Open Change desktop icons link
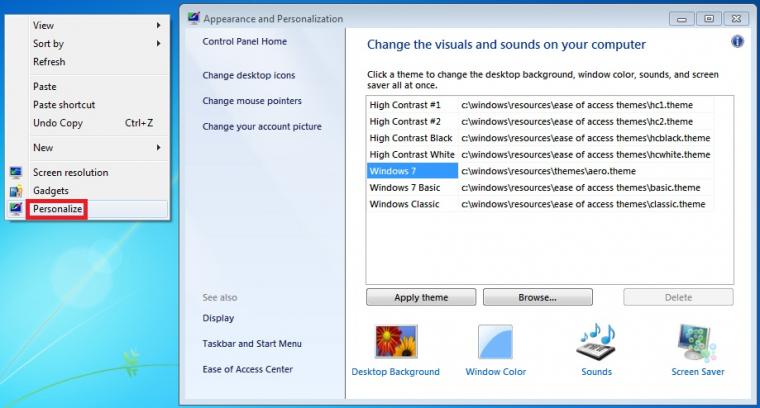 point(249,75)
